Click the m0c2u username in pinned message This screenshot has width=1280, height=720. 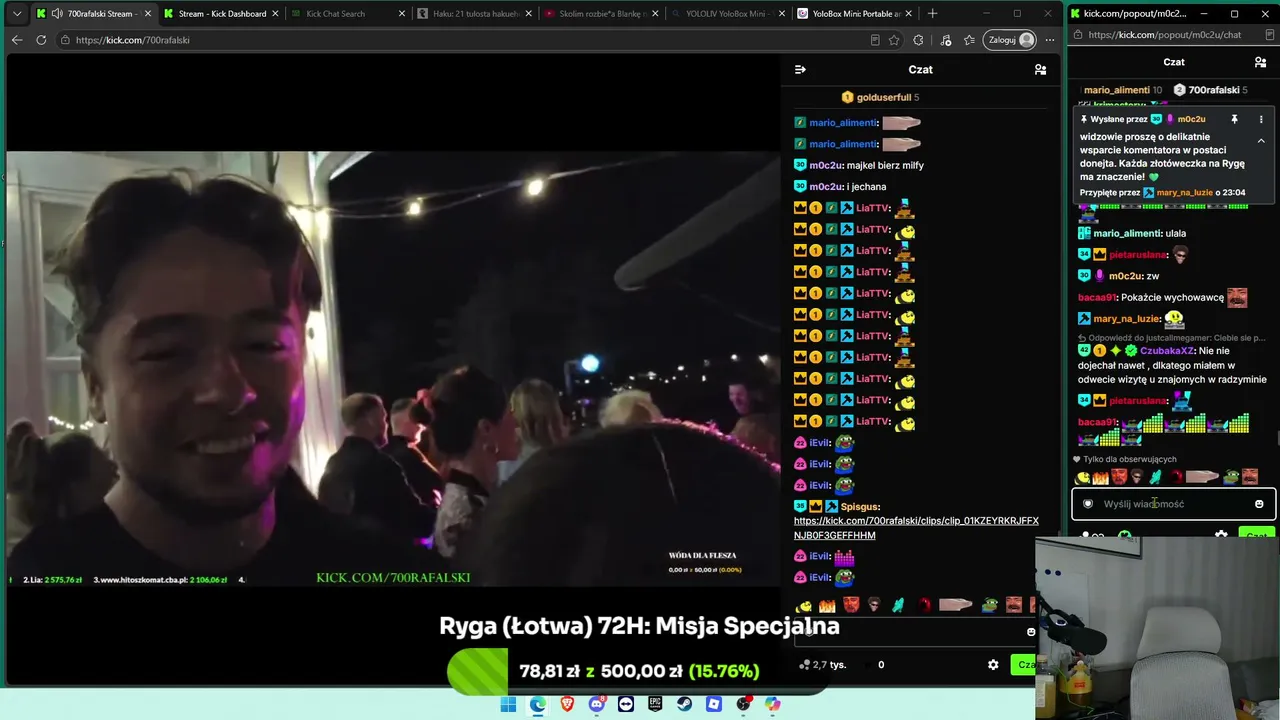[x=1191, y=119]
